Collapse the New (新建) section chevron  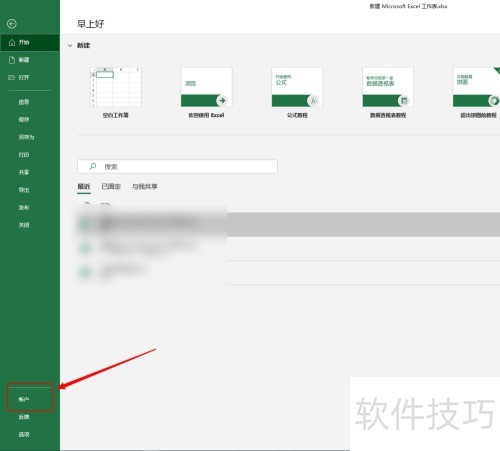tap(70, 45)
